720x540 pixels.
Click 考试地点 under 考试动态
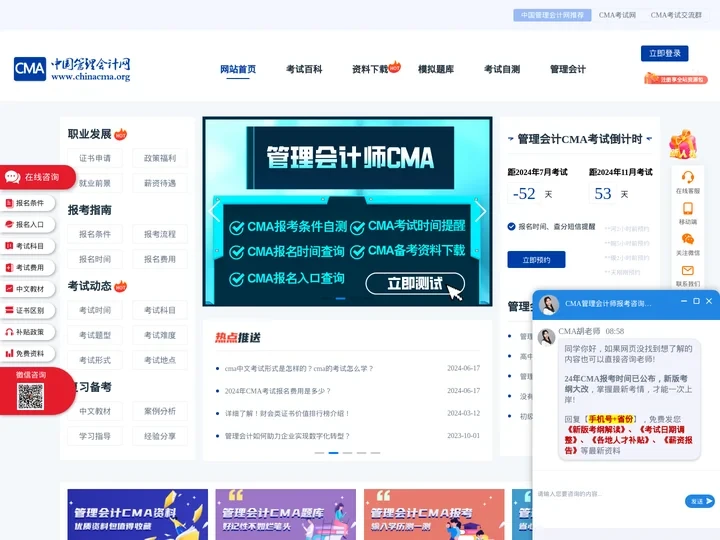160,360
